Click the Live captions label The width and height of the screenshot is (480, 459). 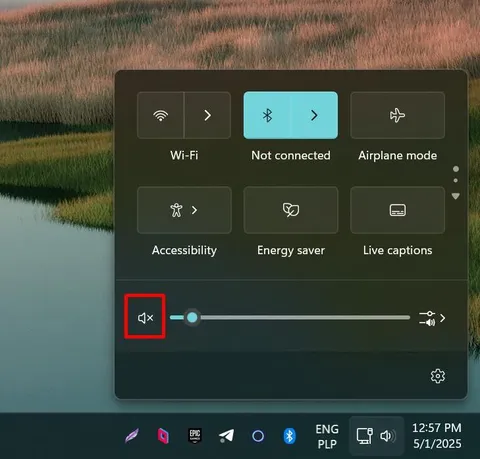(x=397, y=250)
